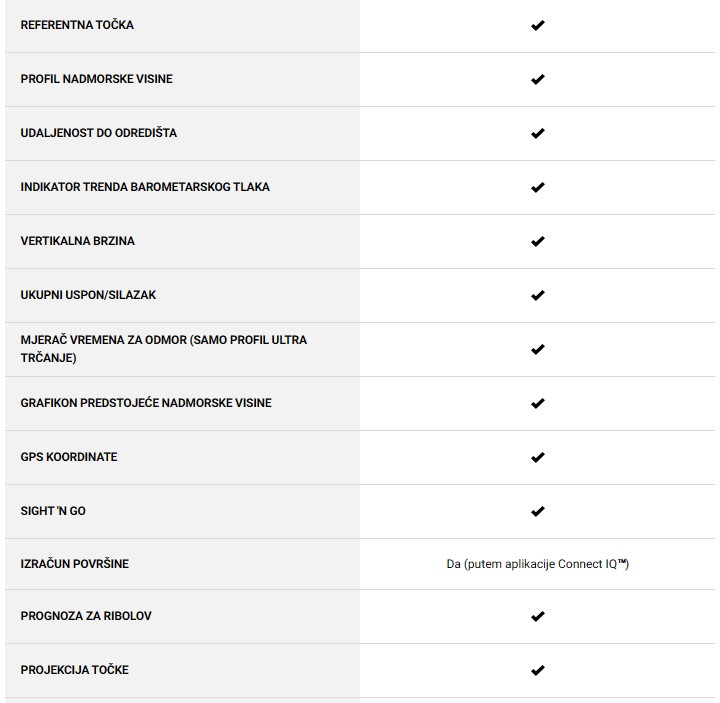Select the GPS koordinate label
Image resolution: width=720 pixels, height=703 pixels.
tap(69, 457)
